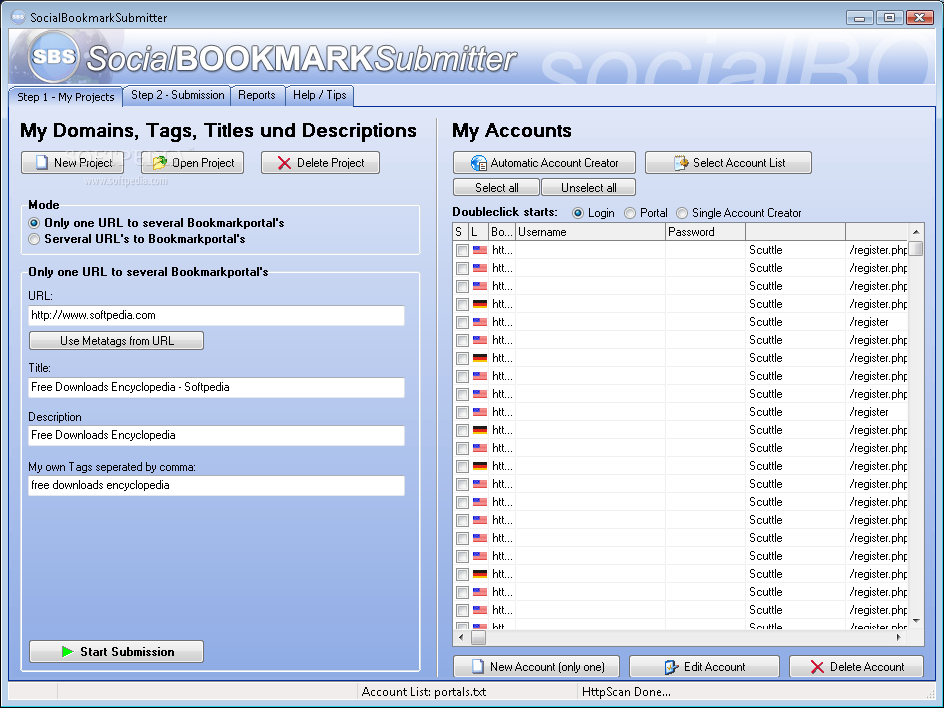Image resolution: width=944 pixels, height=708 pixels.
Task: Click the accounts list vertical scrollbar thumb
Action: pyautogui.click(x=916, y=249)
